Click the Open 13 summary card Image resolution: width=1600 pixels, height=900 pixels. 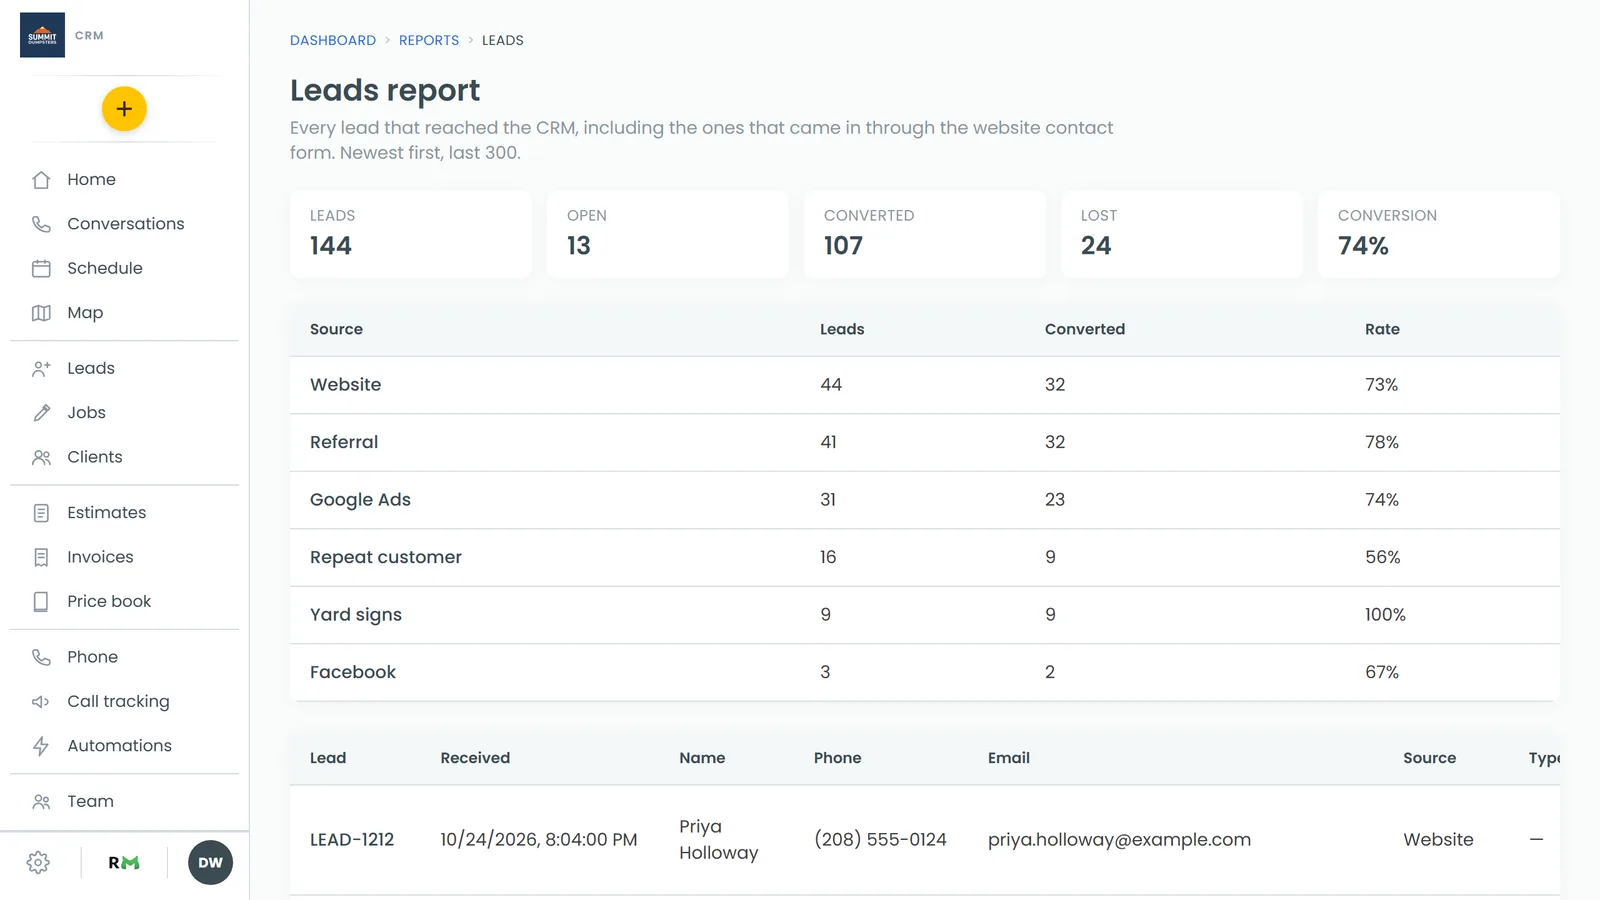[x=668, y=235]
